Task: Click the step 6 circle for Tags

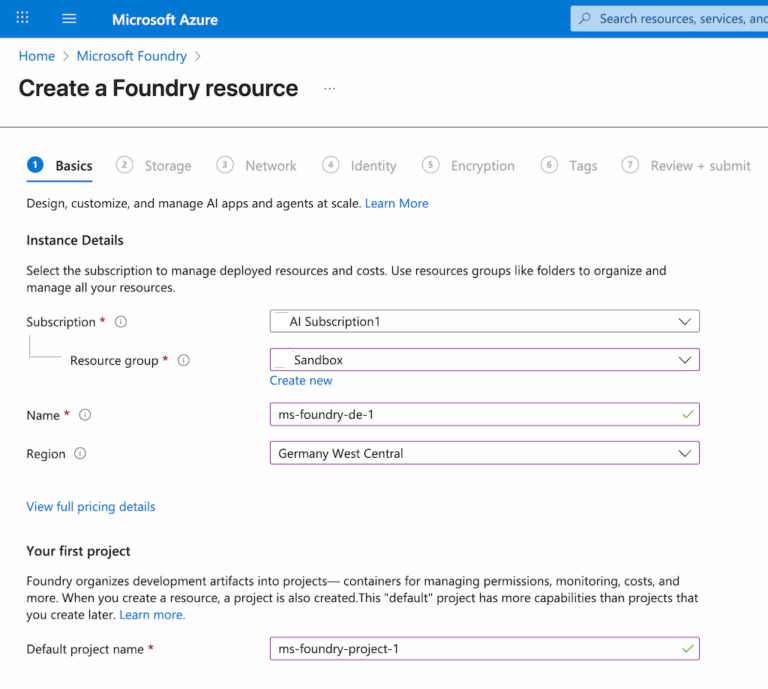Action: coord(549,165)
